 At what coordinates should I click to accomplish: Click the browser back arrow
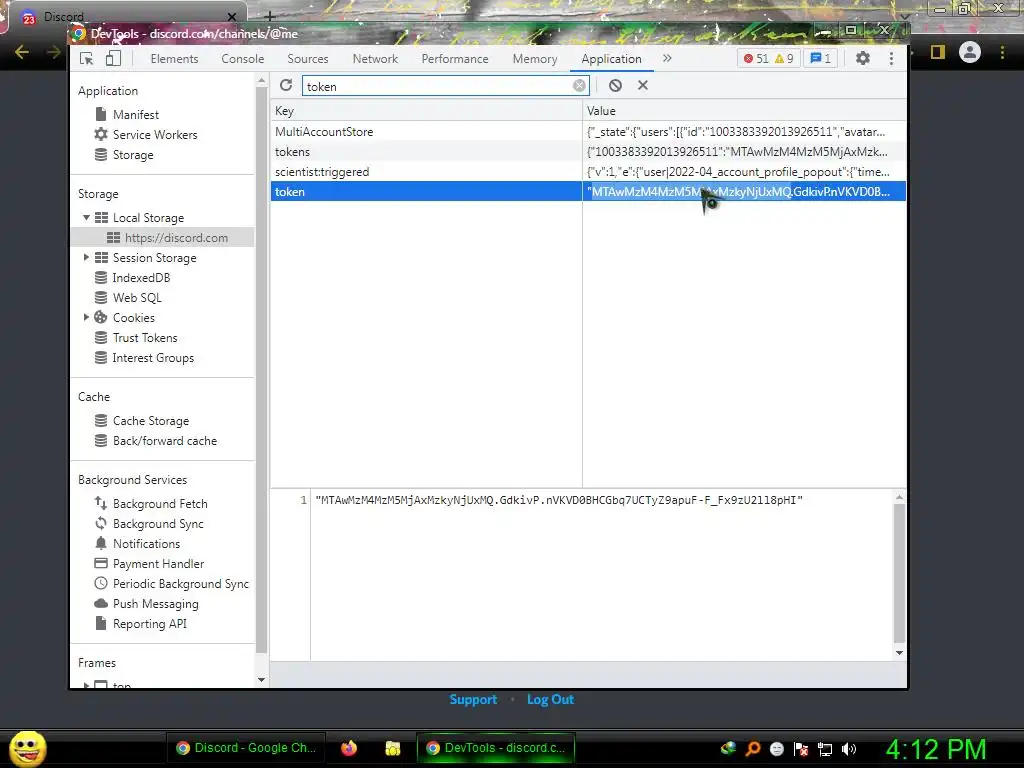coord(22,52)
